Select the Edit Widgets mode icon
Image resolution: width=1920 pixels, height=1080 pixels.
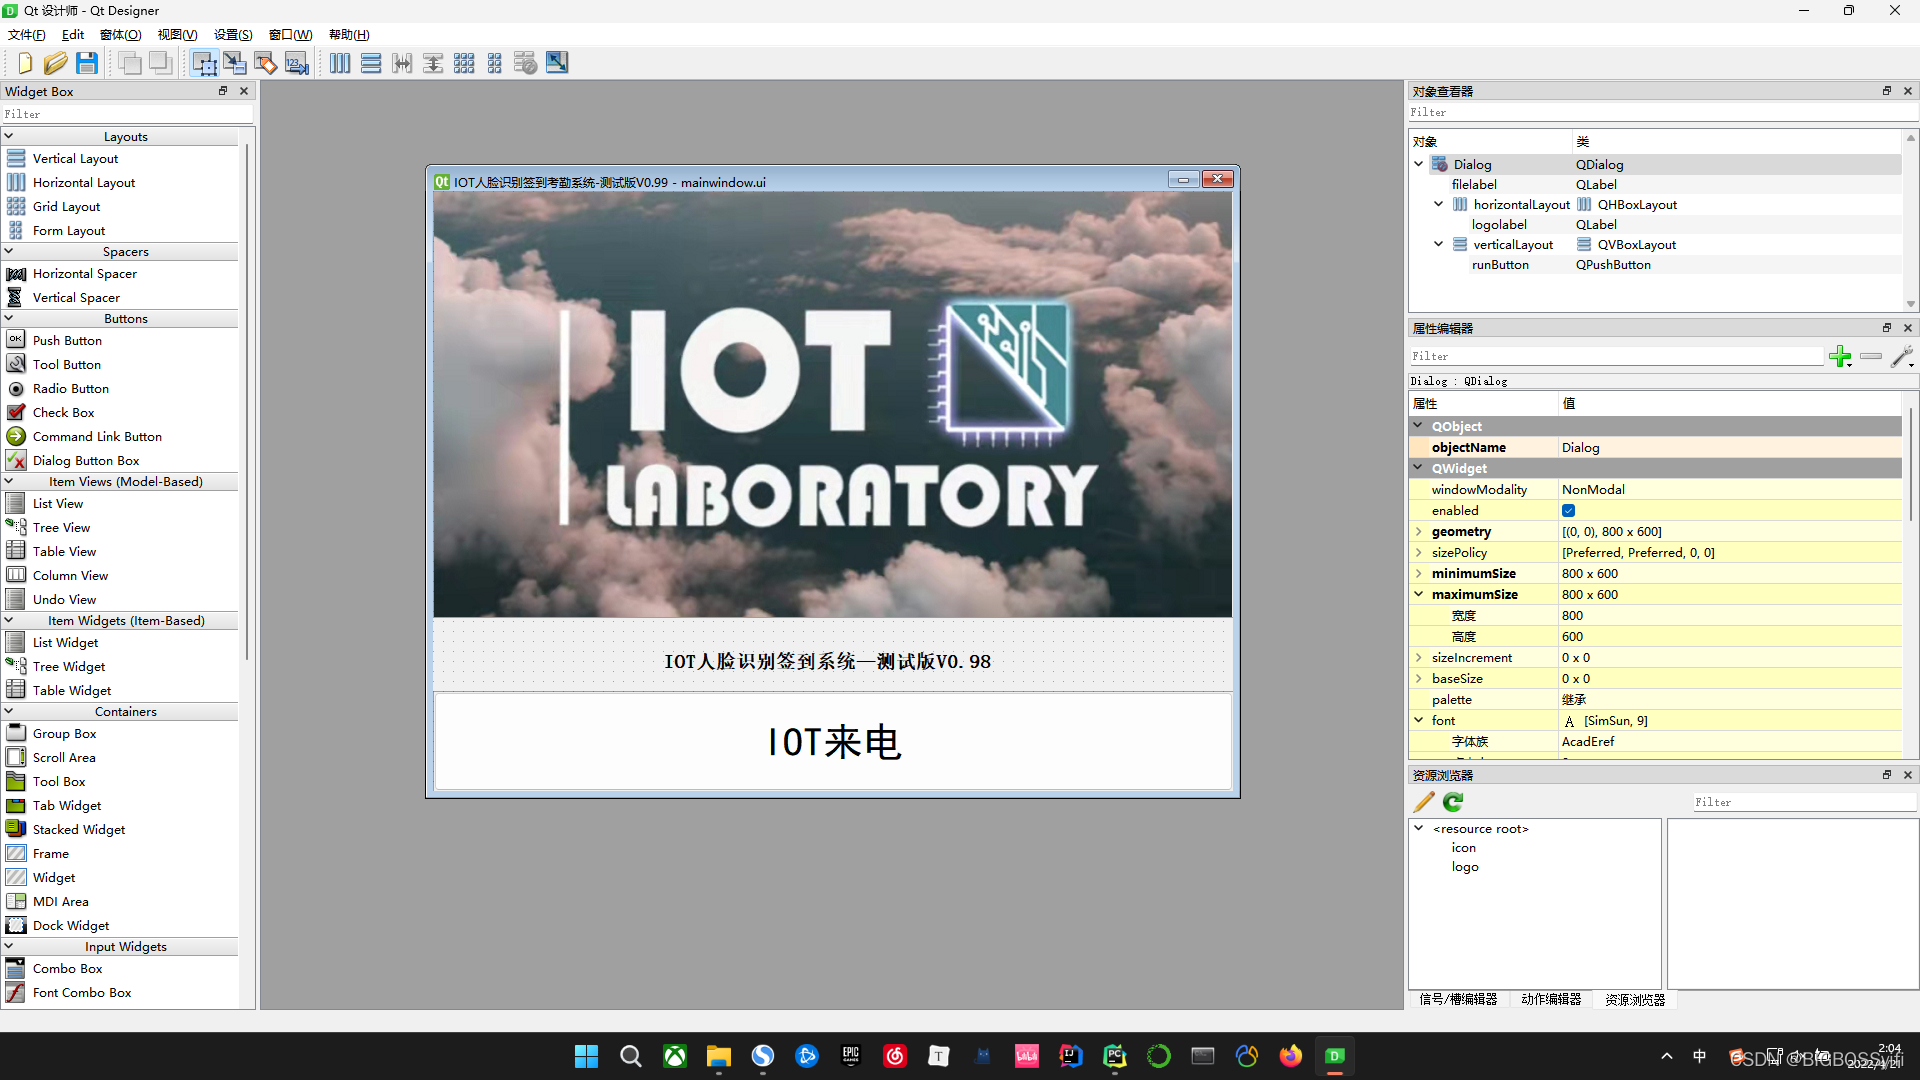204,63
